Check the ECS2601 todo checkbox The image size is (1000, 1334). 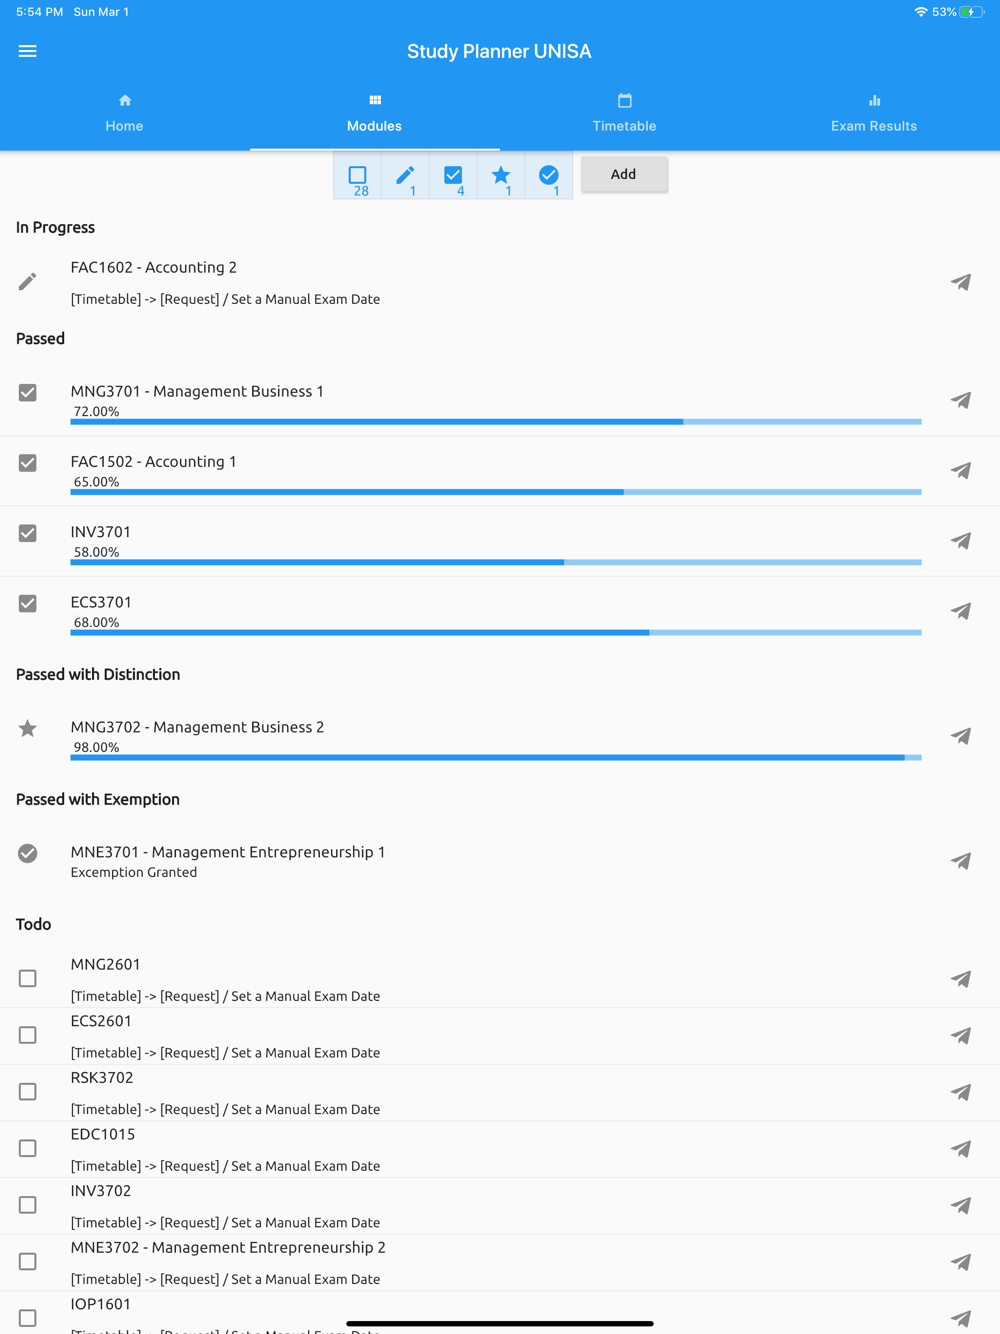tap(28, 1035)
